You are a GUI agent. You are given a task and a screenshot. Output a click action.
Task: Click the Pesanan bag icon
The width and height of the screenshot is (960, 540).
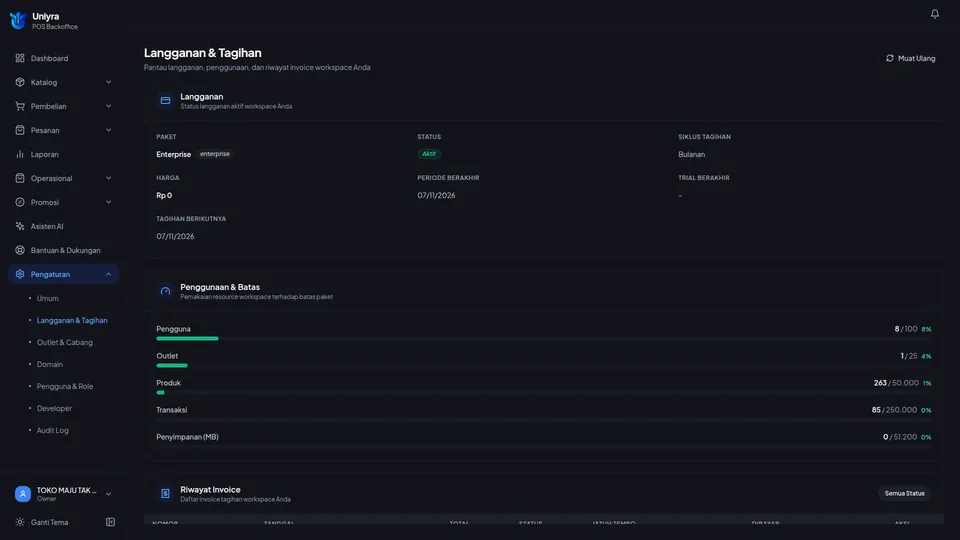(20, 130)
